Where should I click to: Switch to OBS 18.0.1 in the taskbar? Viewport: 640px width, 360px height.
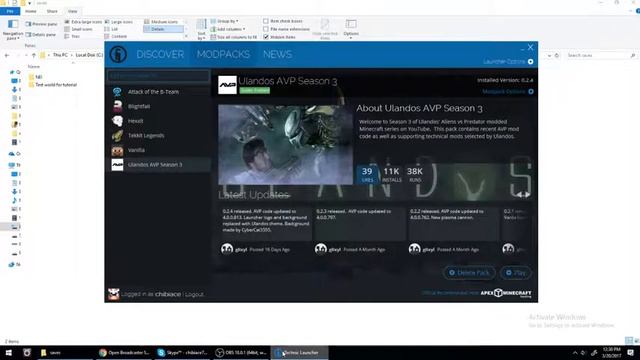click(241, 353)
